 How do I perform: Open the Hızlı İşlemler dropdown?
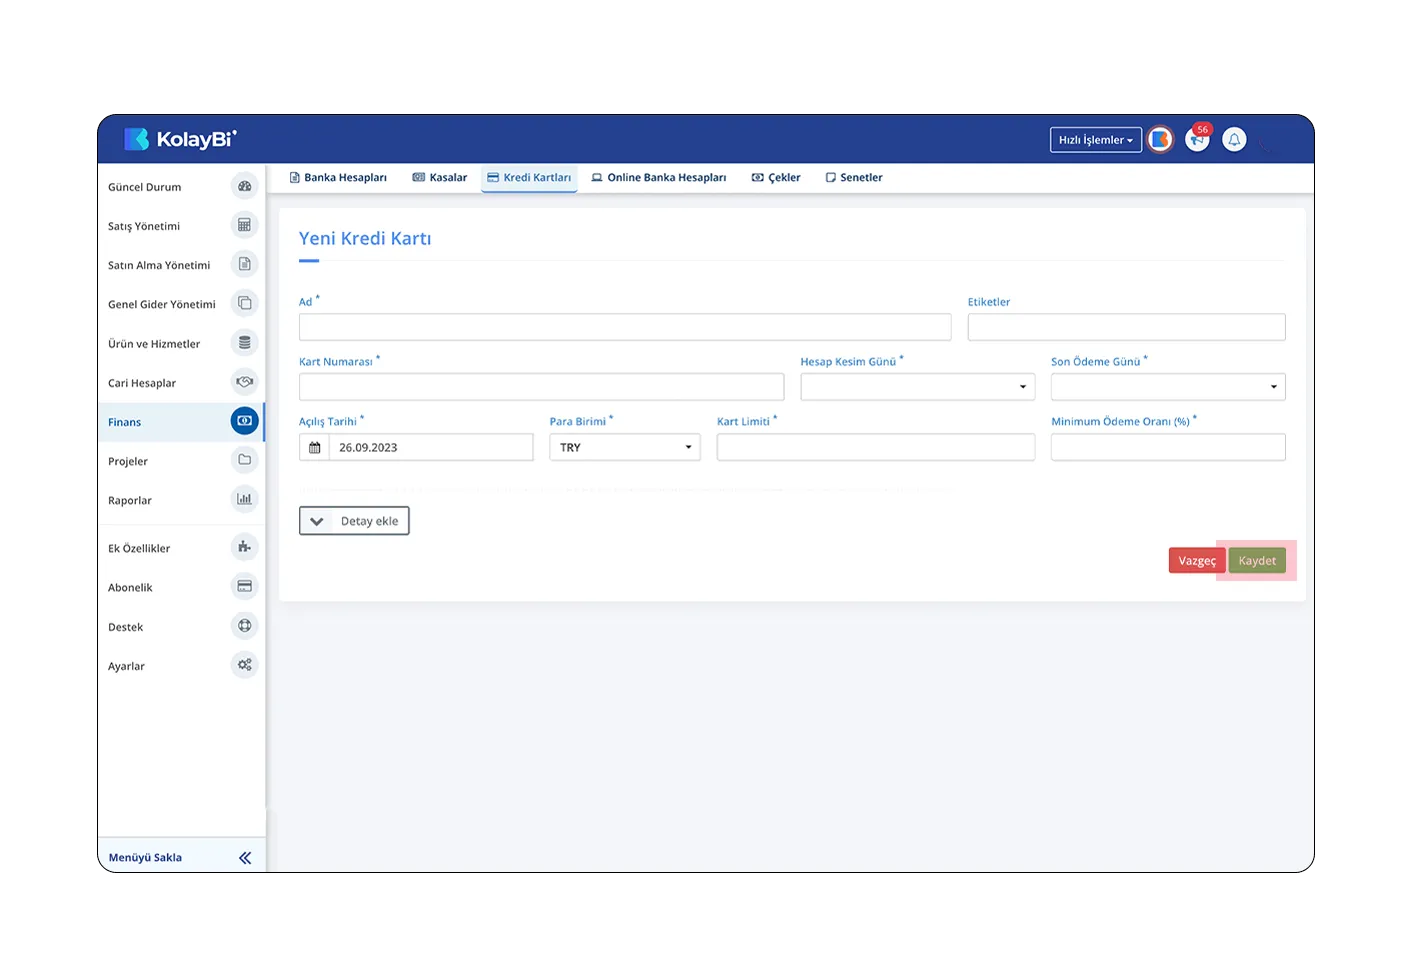click(x=1096, y=140)
